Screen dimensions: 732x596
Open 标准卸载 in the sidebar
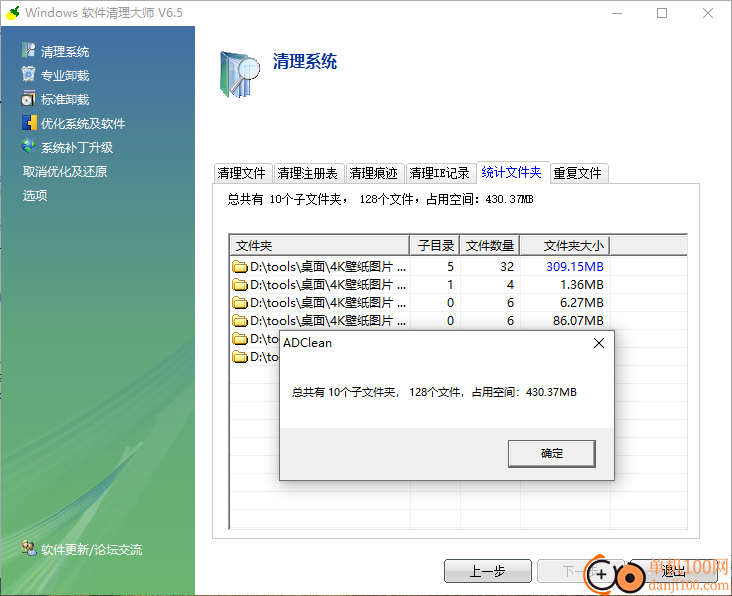65,99
